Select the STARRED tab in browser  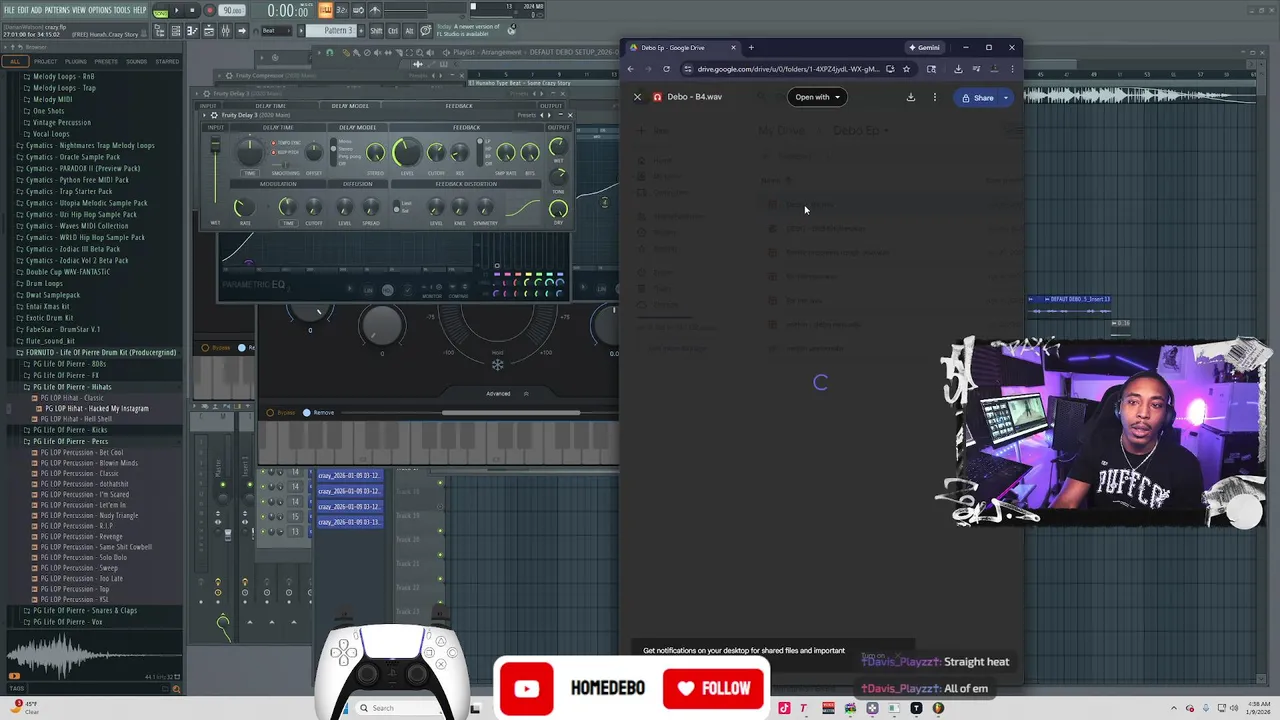pyautogui.click(x=167, y=61)
